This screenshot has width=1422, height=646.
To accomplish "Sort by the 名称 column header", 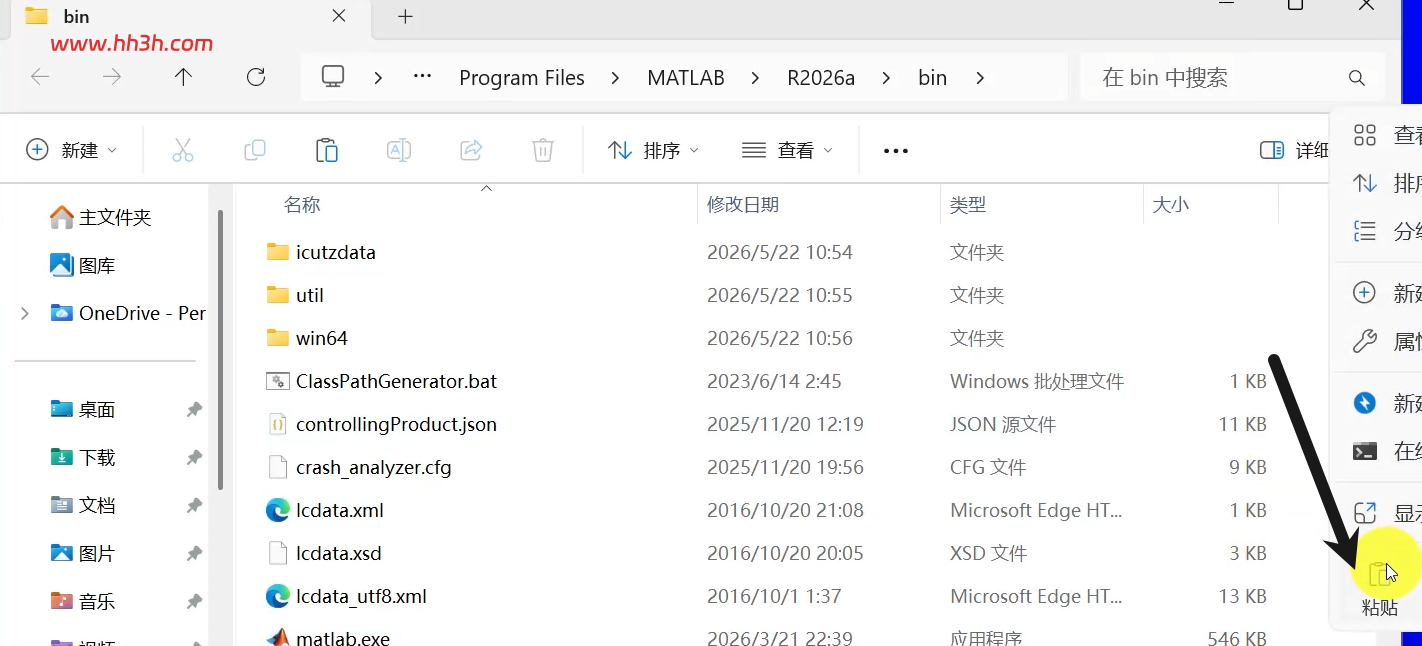I will pos(302,205).
